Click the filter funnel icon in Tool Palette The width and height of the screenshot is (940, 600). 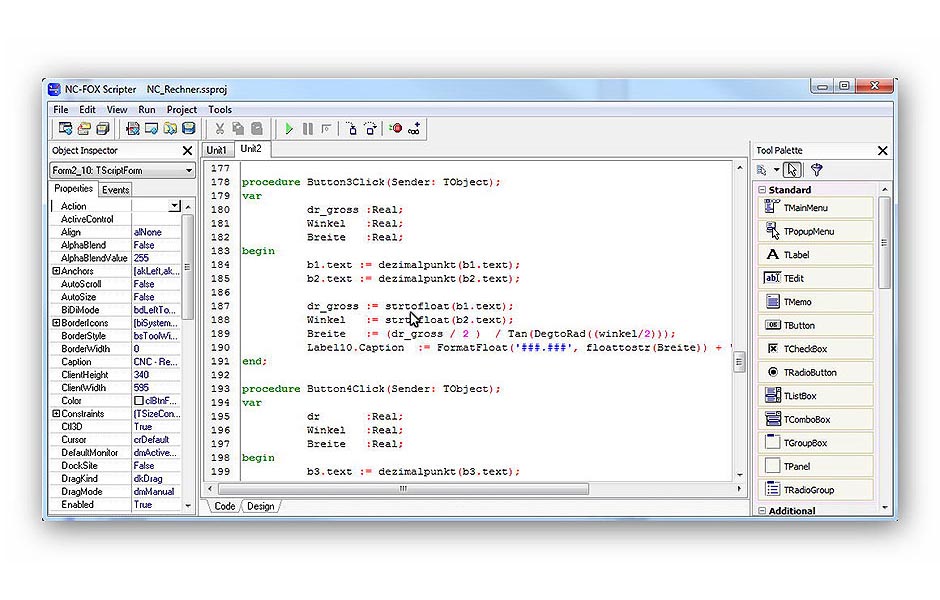pyautogui.click(x=816, y=171)
